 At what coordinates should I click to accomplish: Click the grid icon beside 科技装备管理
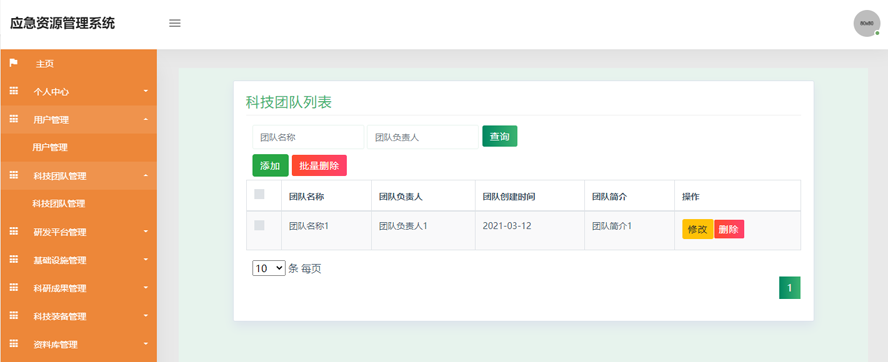[x=14, y=316]
